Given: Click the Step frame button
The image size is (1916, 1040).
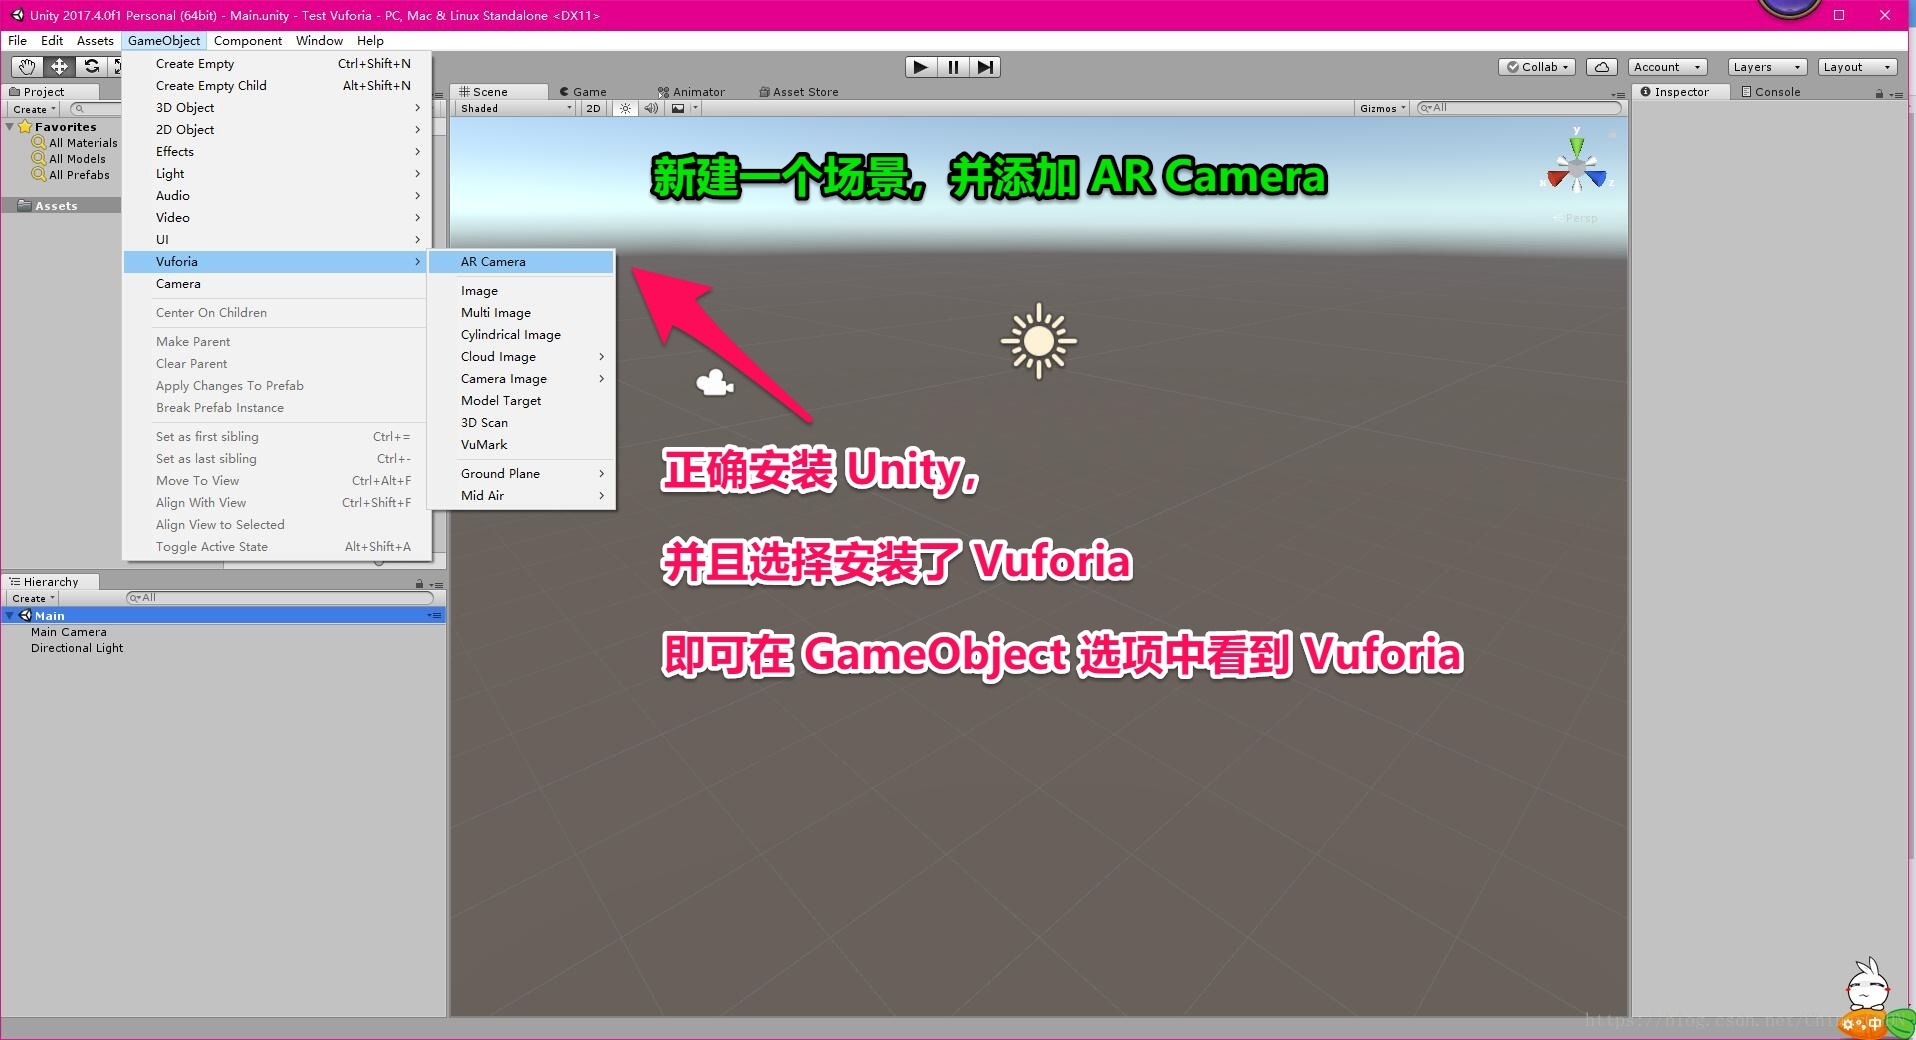Looking at the screenshot, I should pyautogui.click(x=985, y=67).
